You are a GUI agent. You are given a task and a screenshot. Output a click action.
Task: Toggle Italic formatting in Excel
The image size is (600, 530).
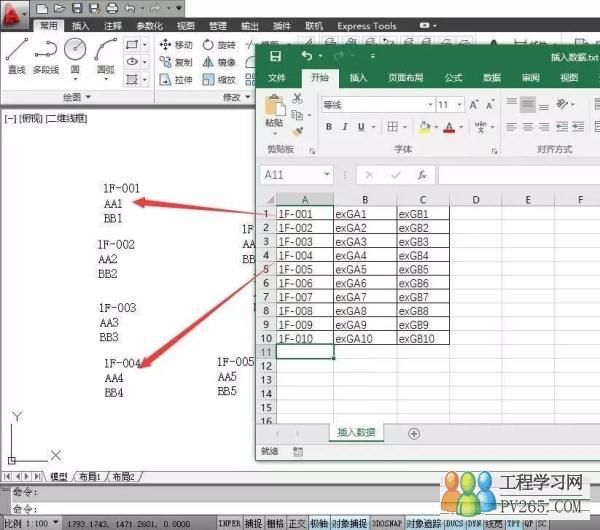(x=345, y=127)
